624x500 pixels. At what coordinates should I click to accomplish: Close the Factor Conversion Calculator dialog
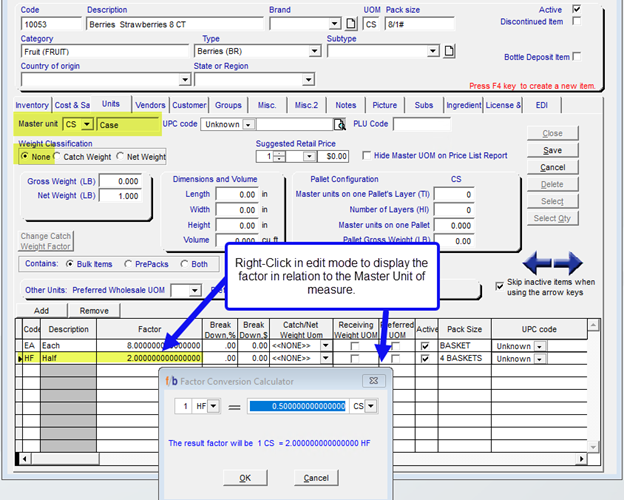(x=373, y=380)
